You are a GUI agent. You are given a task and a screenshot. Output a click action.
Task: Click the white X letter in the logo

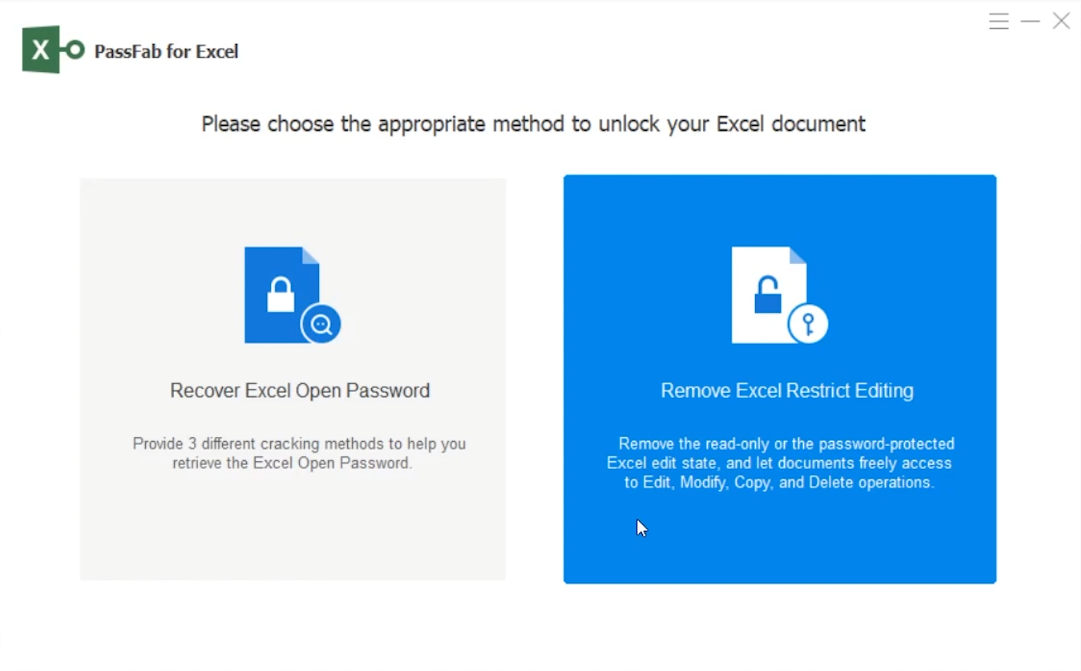[40, 51]
